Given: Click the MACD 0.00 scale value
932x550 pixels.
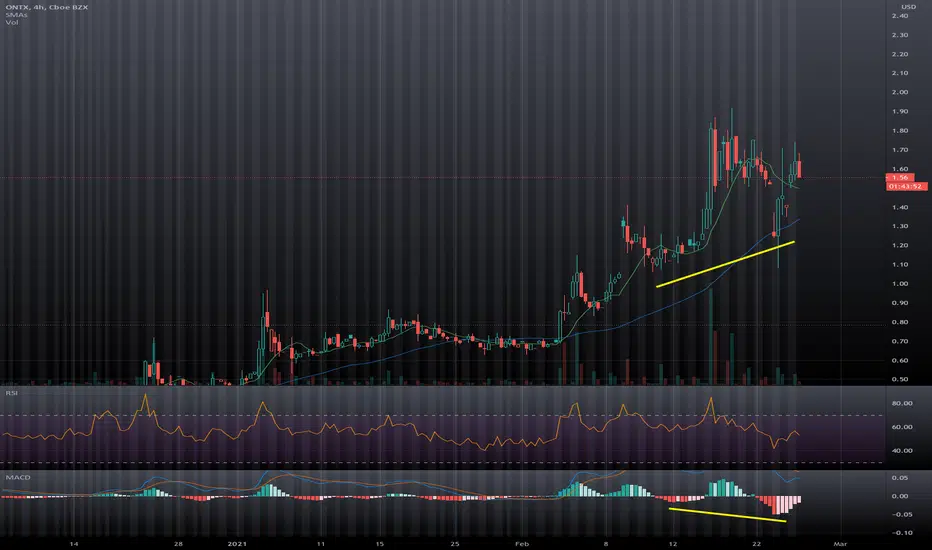Looking at the screenshot, I should tap(900, 496).
